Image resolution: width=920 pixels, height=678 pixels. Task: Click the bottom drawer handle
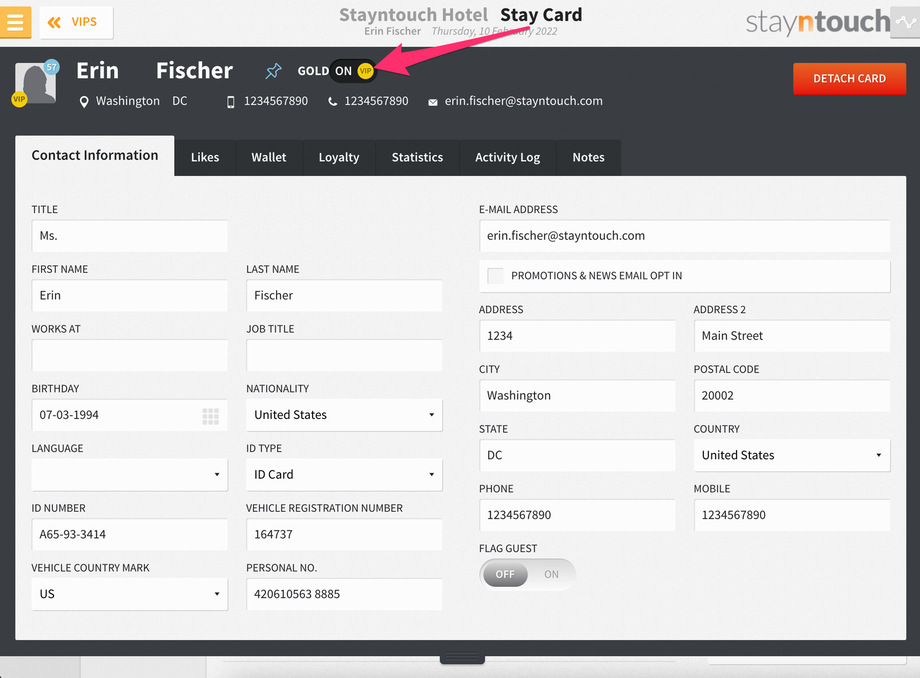(x=462, y=659)
